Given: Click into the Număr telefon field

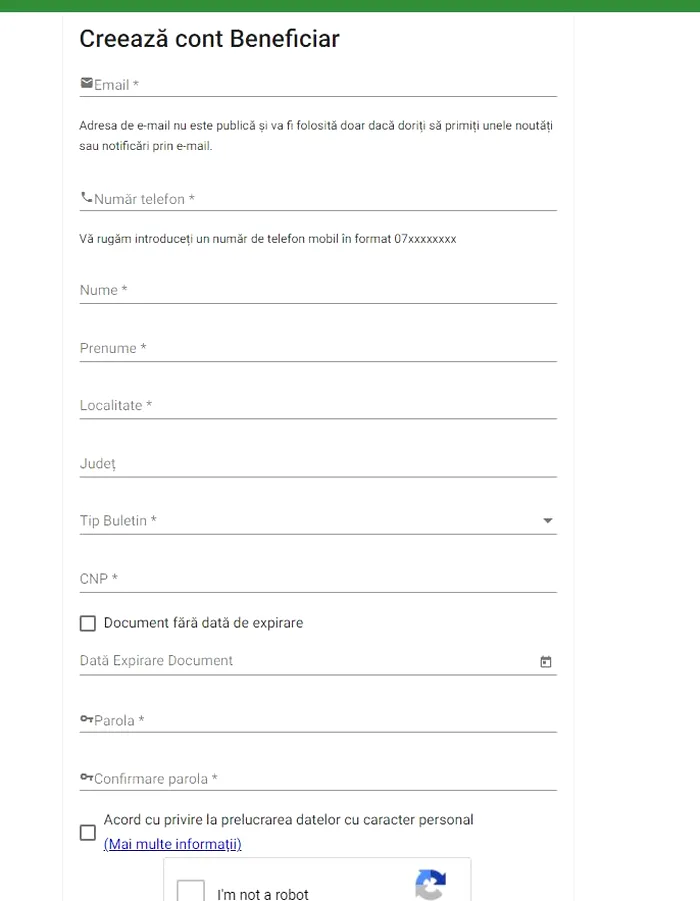Looking at the screenshot, I should coord(320,199).
